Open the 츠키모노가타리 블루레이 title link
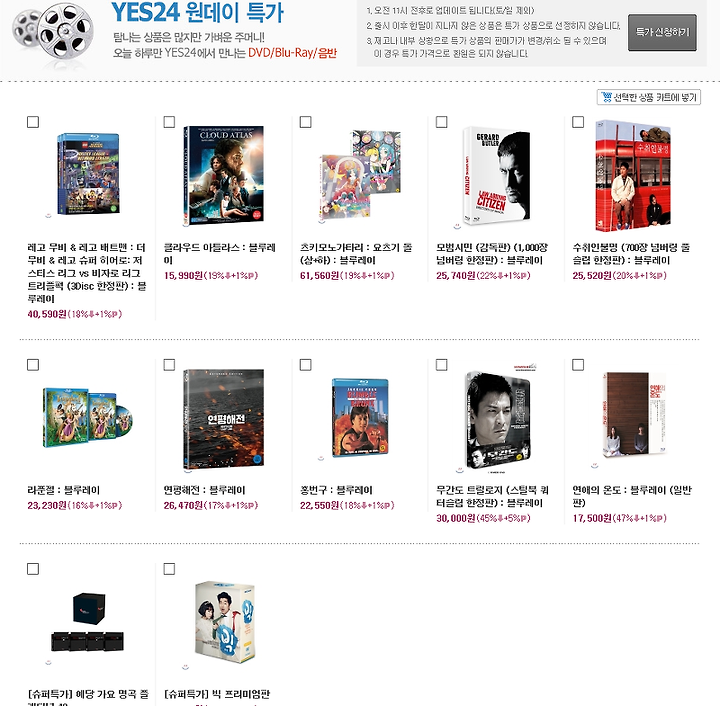 [356, 254]
